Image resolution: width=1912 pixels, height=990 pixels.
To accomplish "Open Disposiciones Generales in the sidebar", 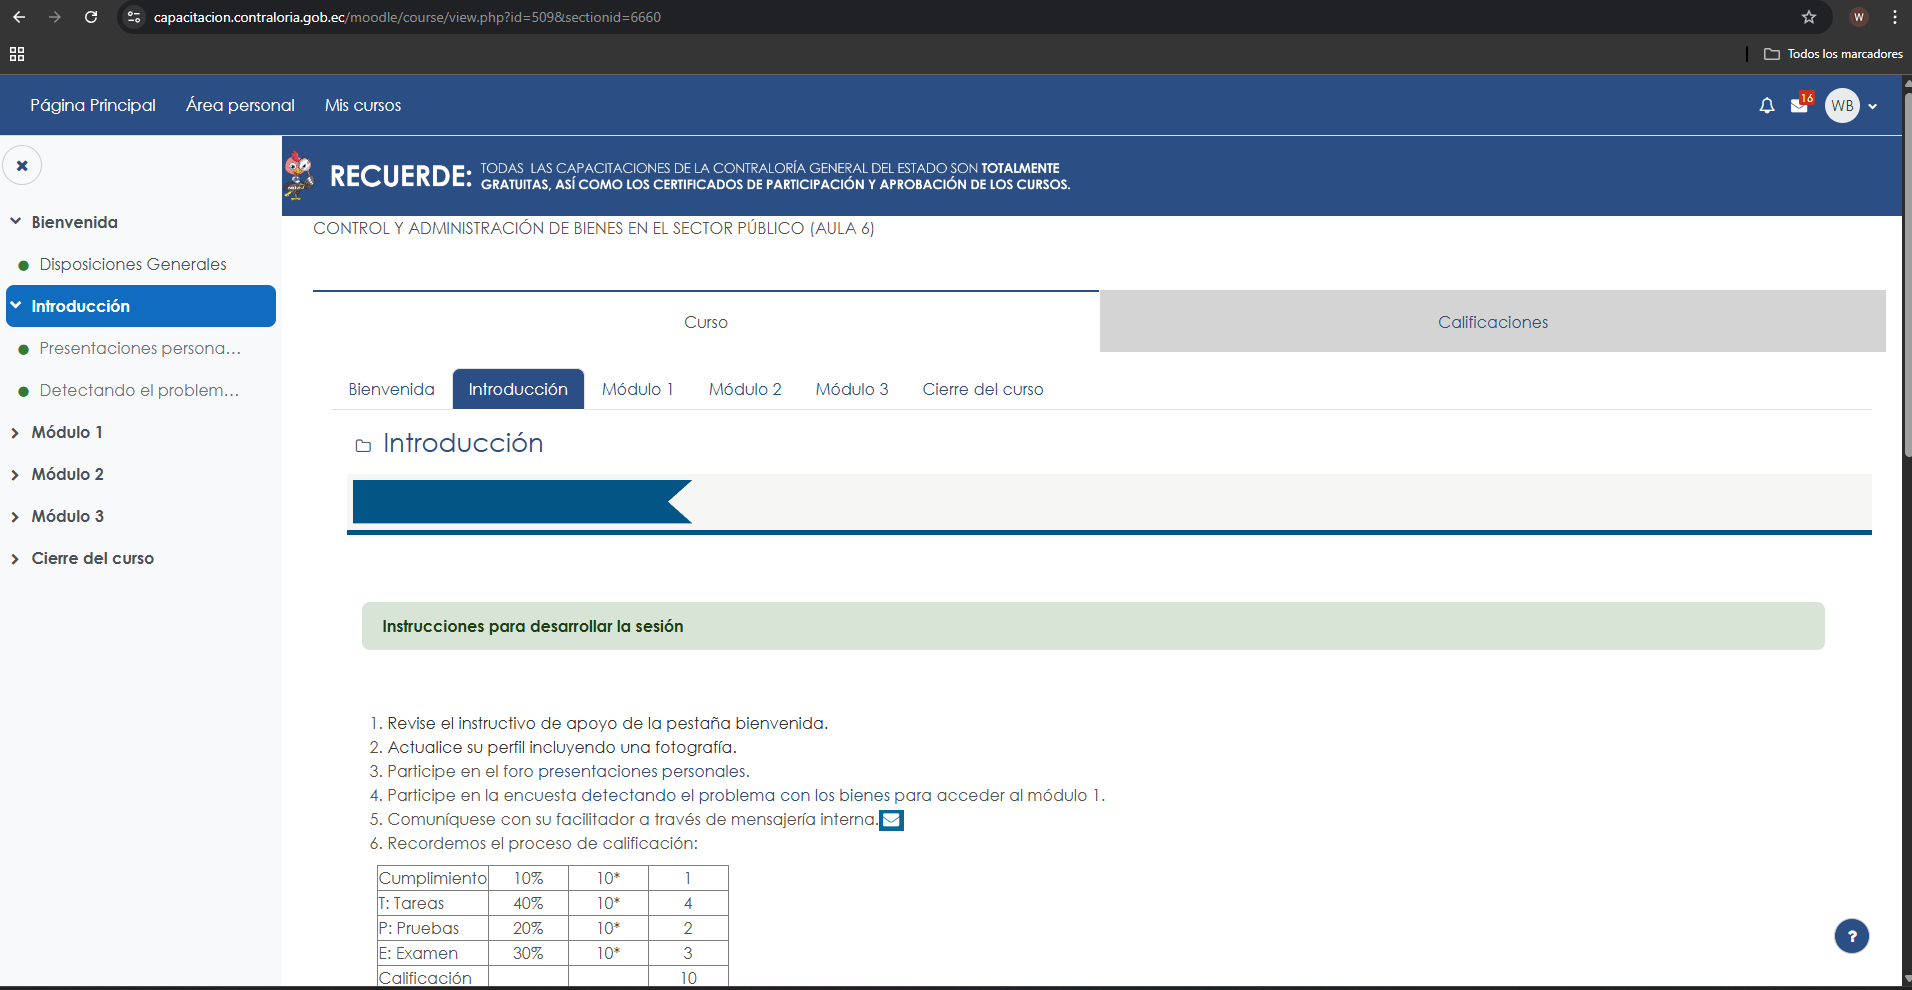I will point(133,264).
